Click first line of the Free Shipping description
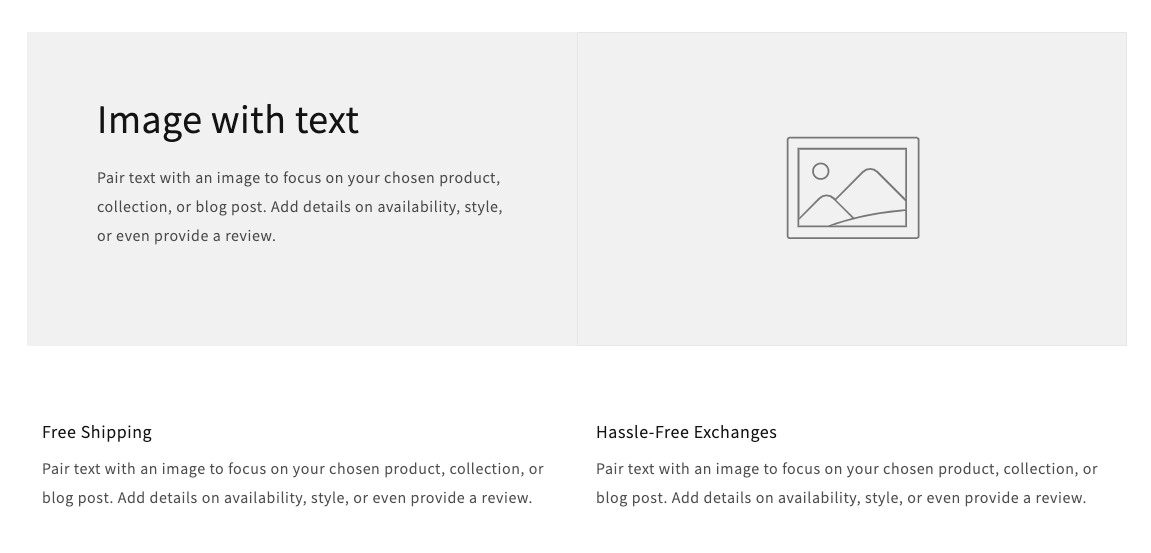This screenshot has width=1151, height=553. click(x=293, y=469)
